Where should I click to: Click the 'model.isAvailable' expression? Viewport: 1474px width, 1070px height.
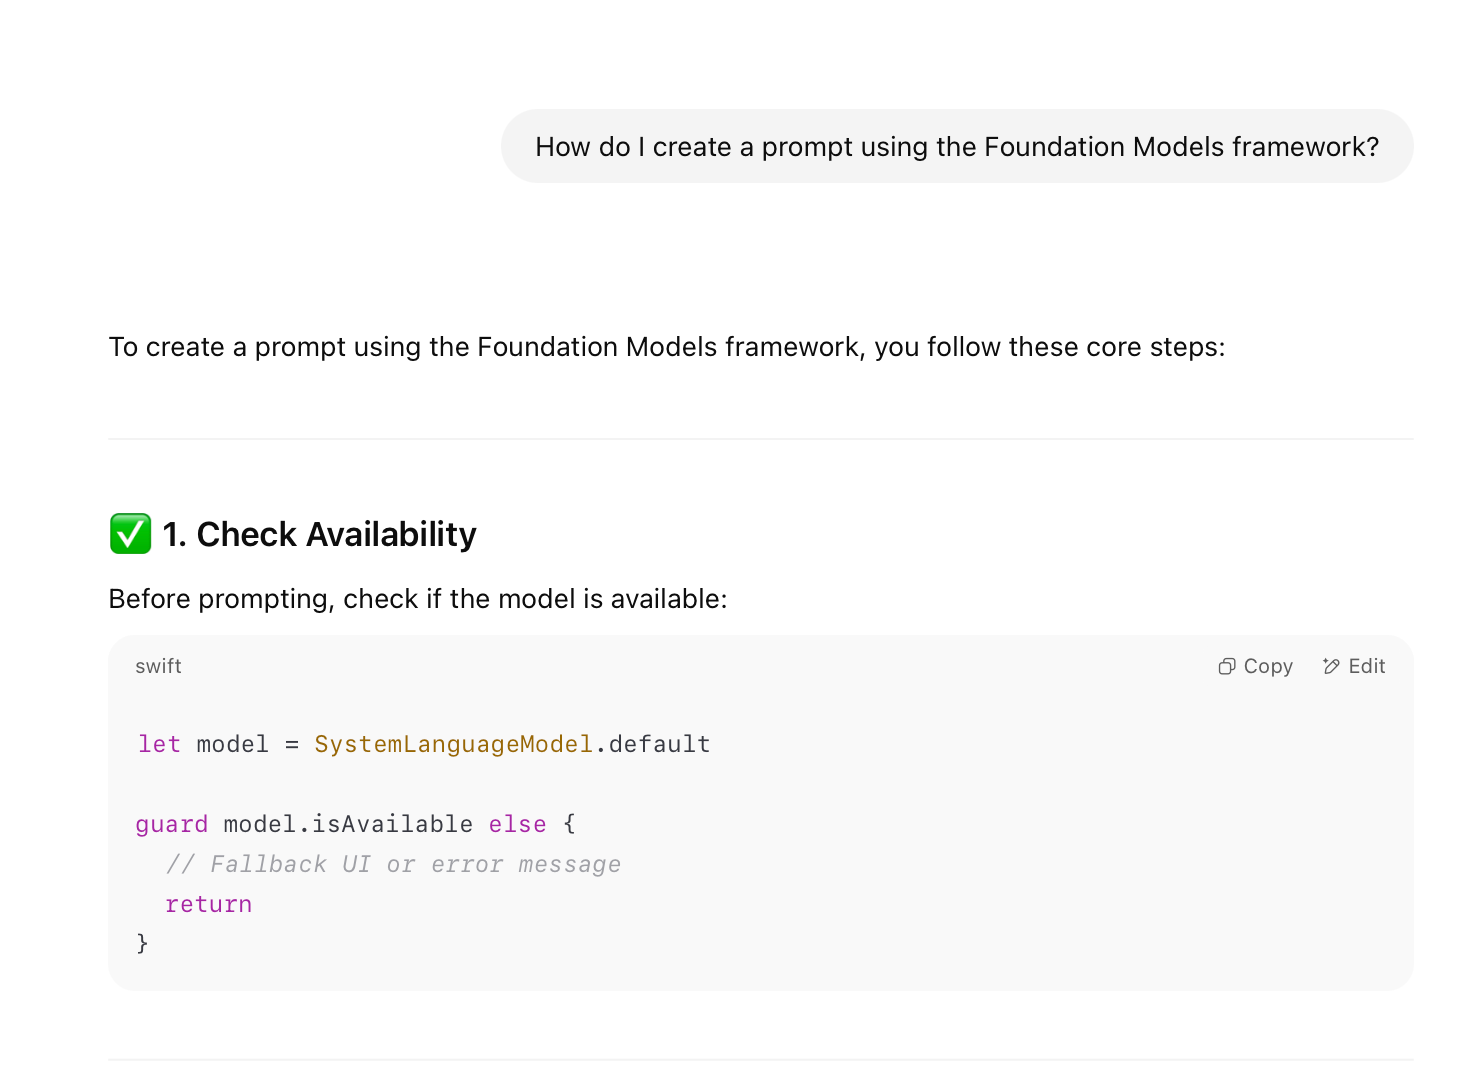[348, 824]
